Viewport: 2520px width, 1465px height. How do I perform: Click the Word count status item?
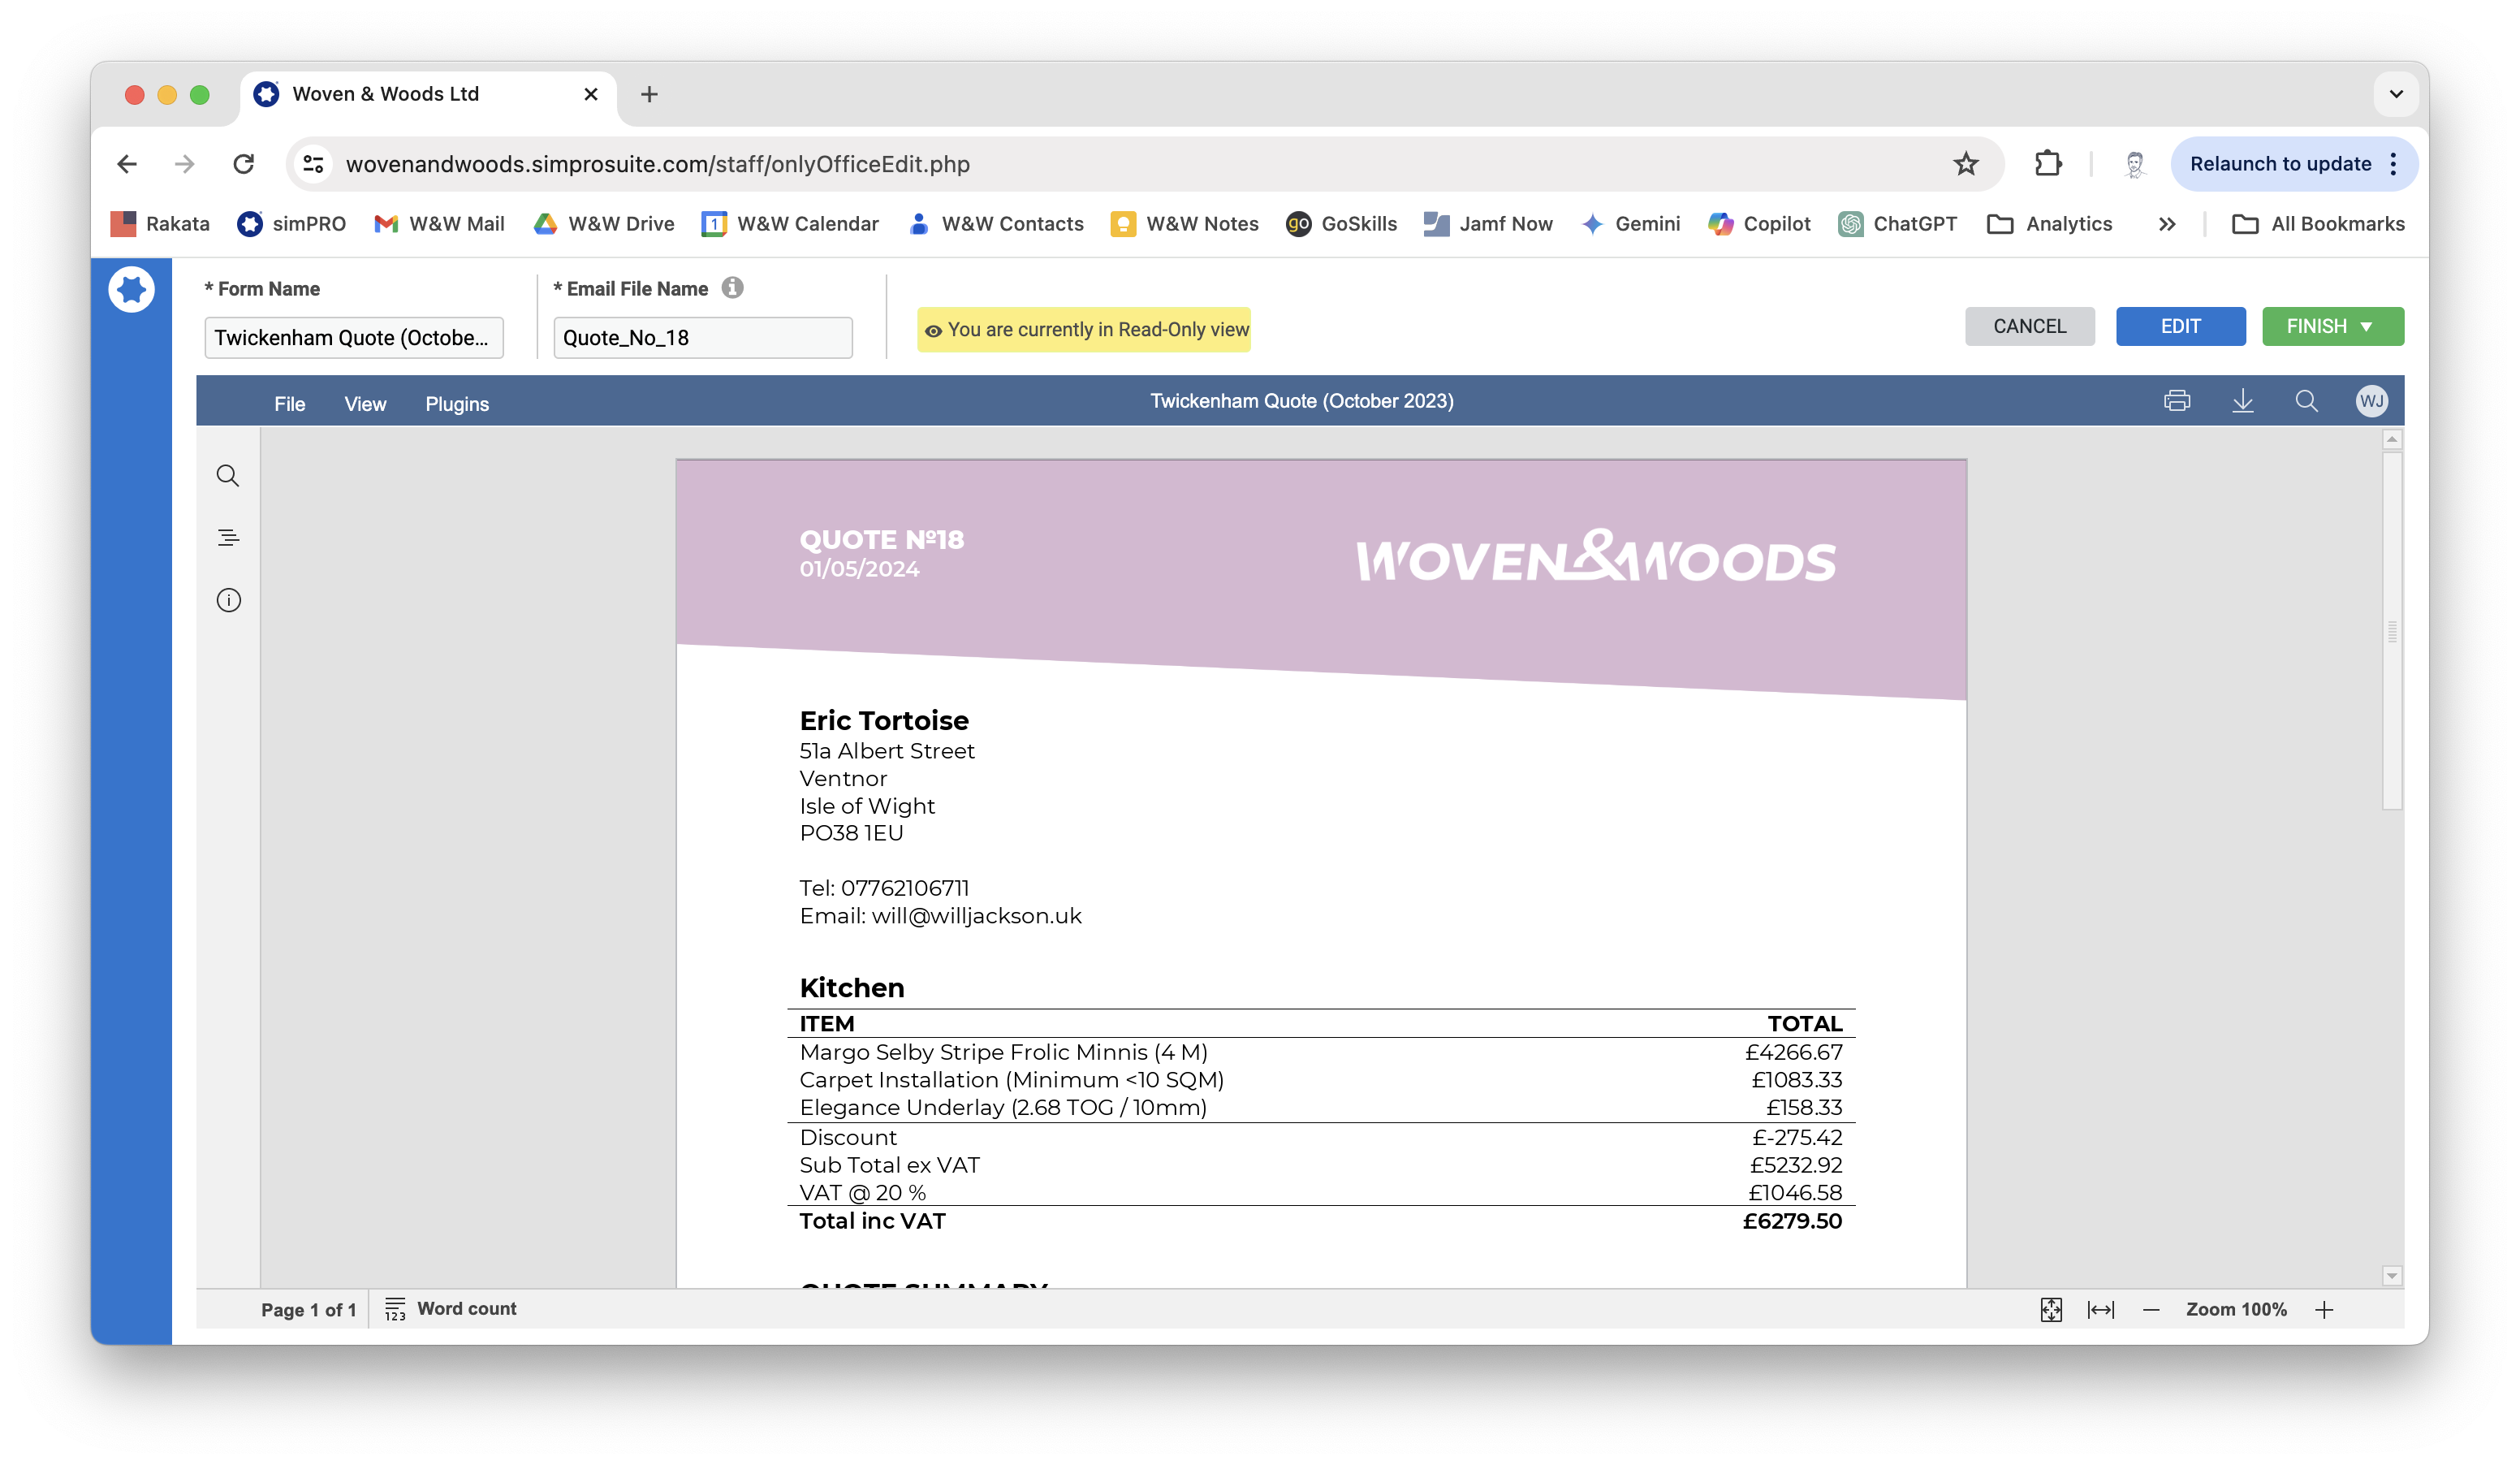[451, 1308]
